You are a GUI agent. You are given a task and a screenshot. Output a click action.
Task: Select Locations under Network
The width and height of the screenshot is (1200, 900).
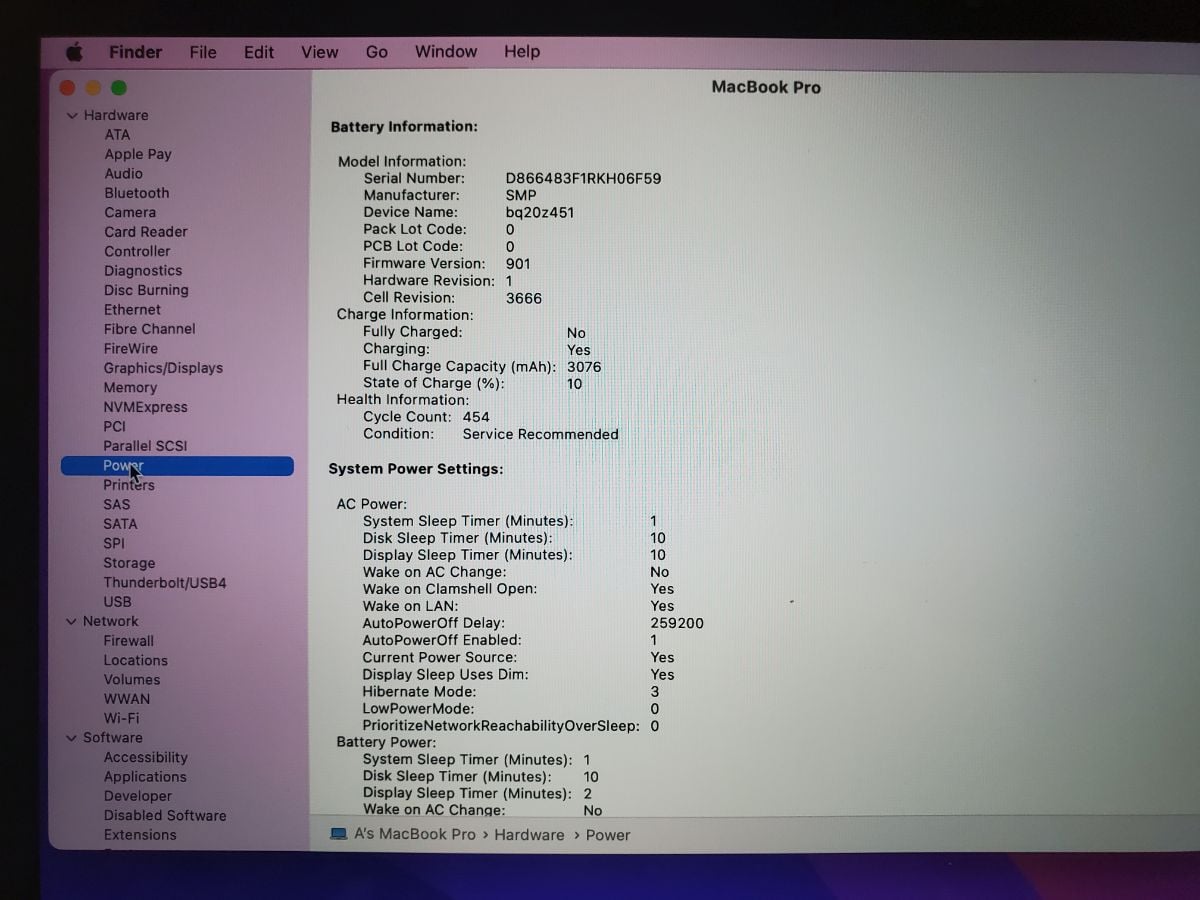pos(135,661)
